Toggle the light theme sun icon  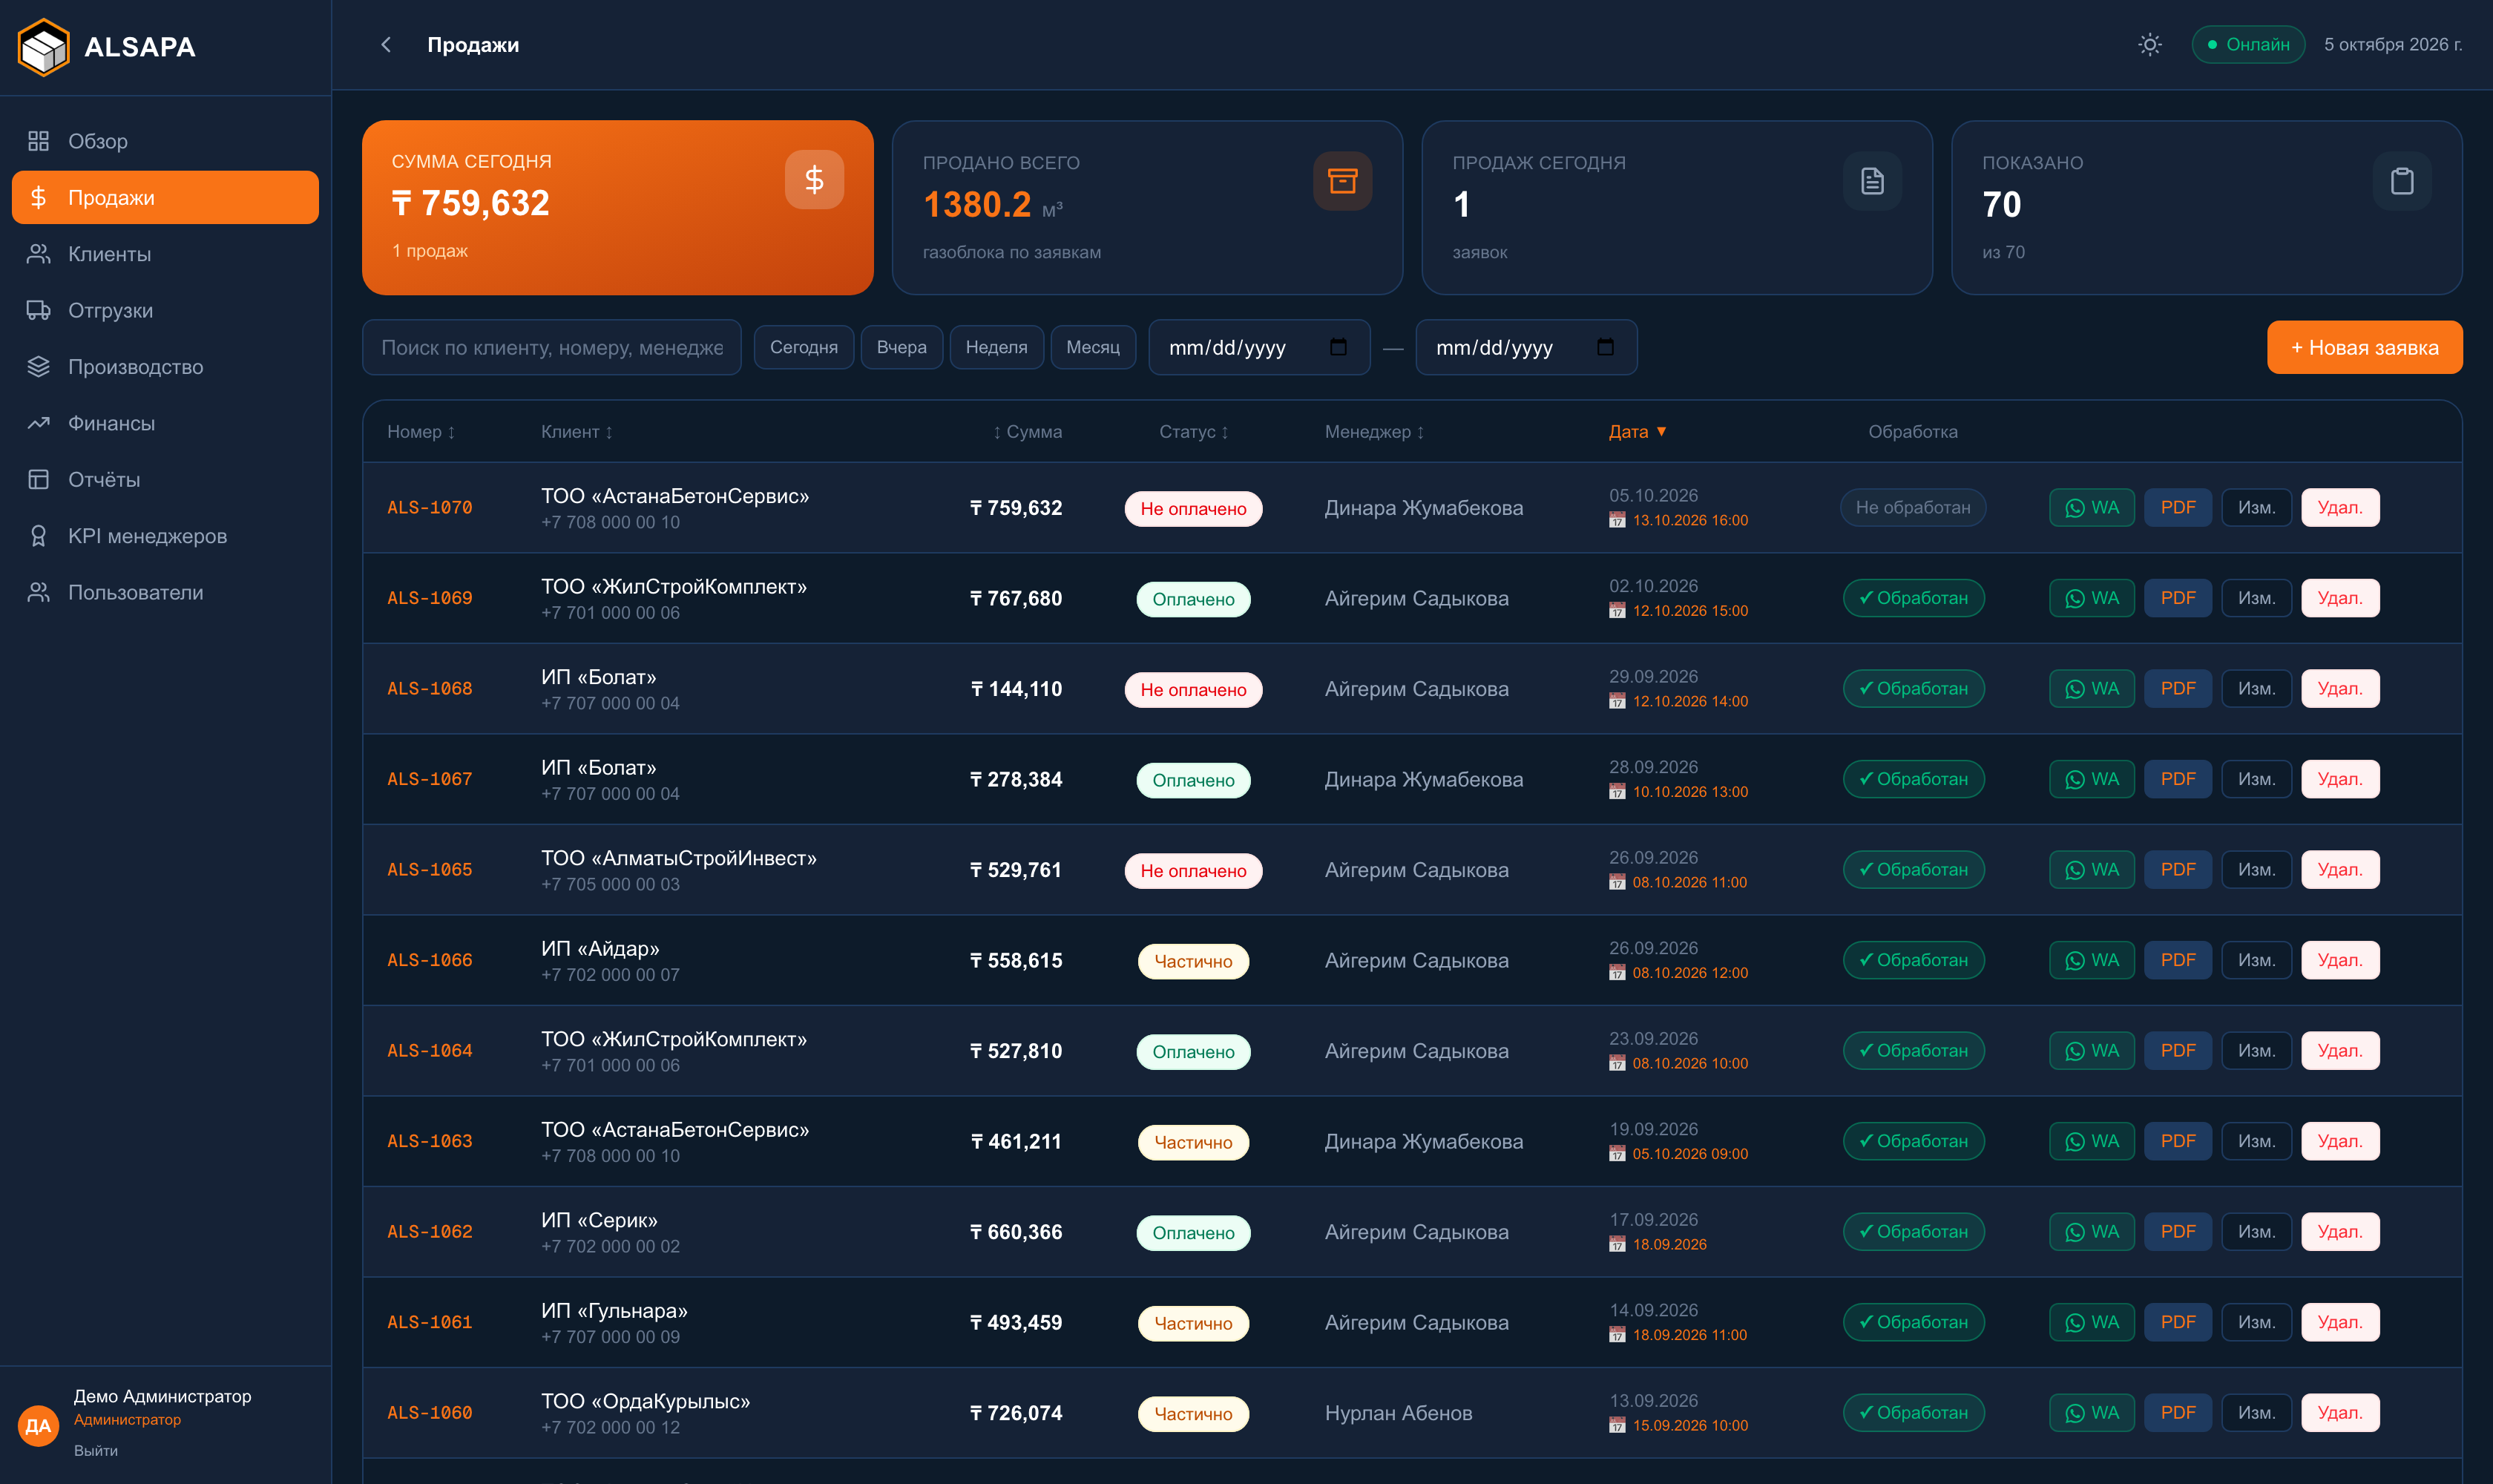click(x=2149, y=45)
